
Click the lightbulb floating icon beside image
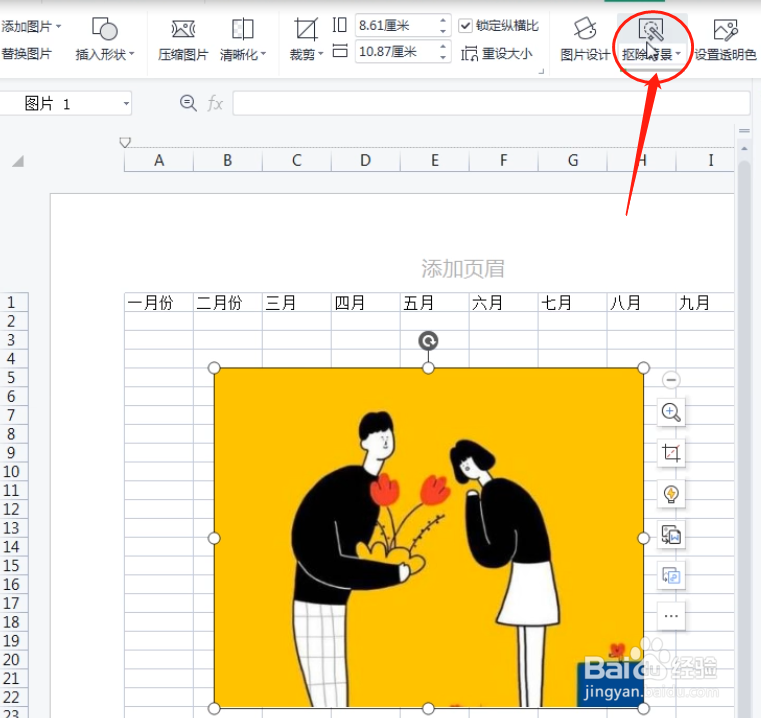[671, 494]
